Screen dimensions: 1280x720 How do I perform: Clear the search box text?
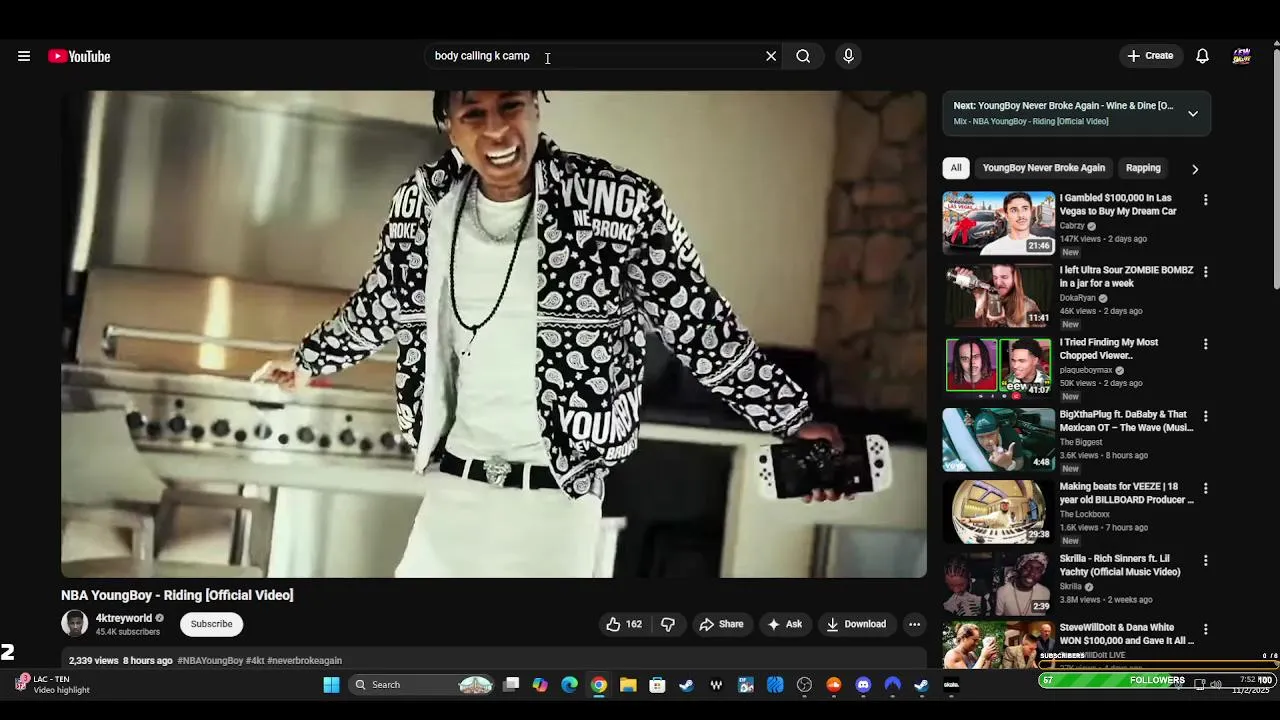pyautogui.click(x=771, y=56)
